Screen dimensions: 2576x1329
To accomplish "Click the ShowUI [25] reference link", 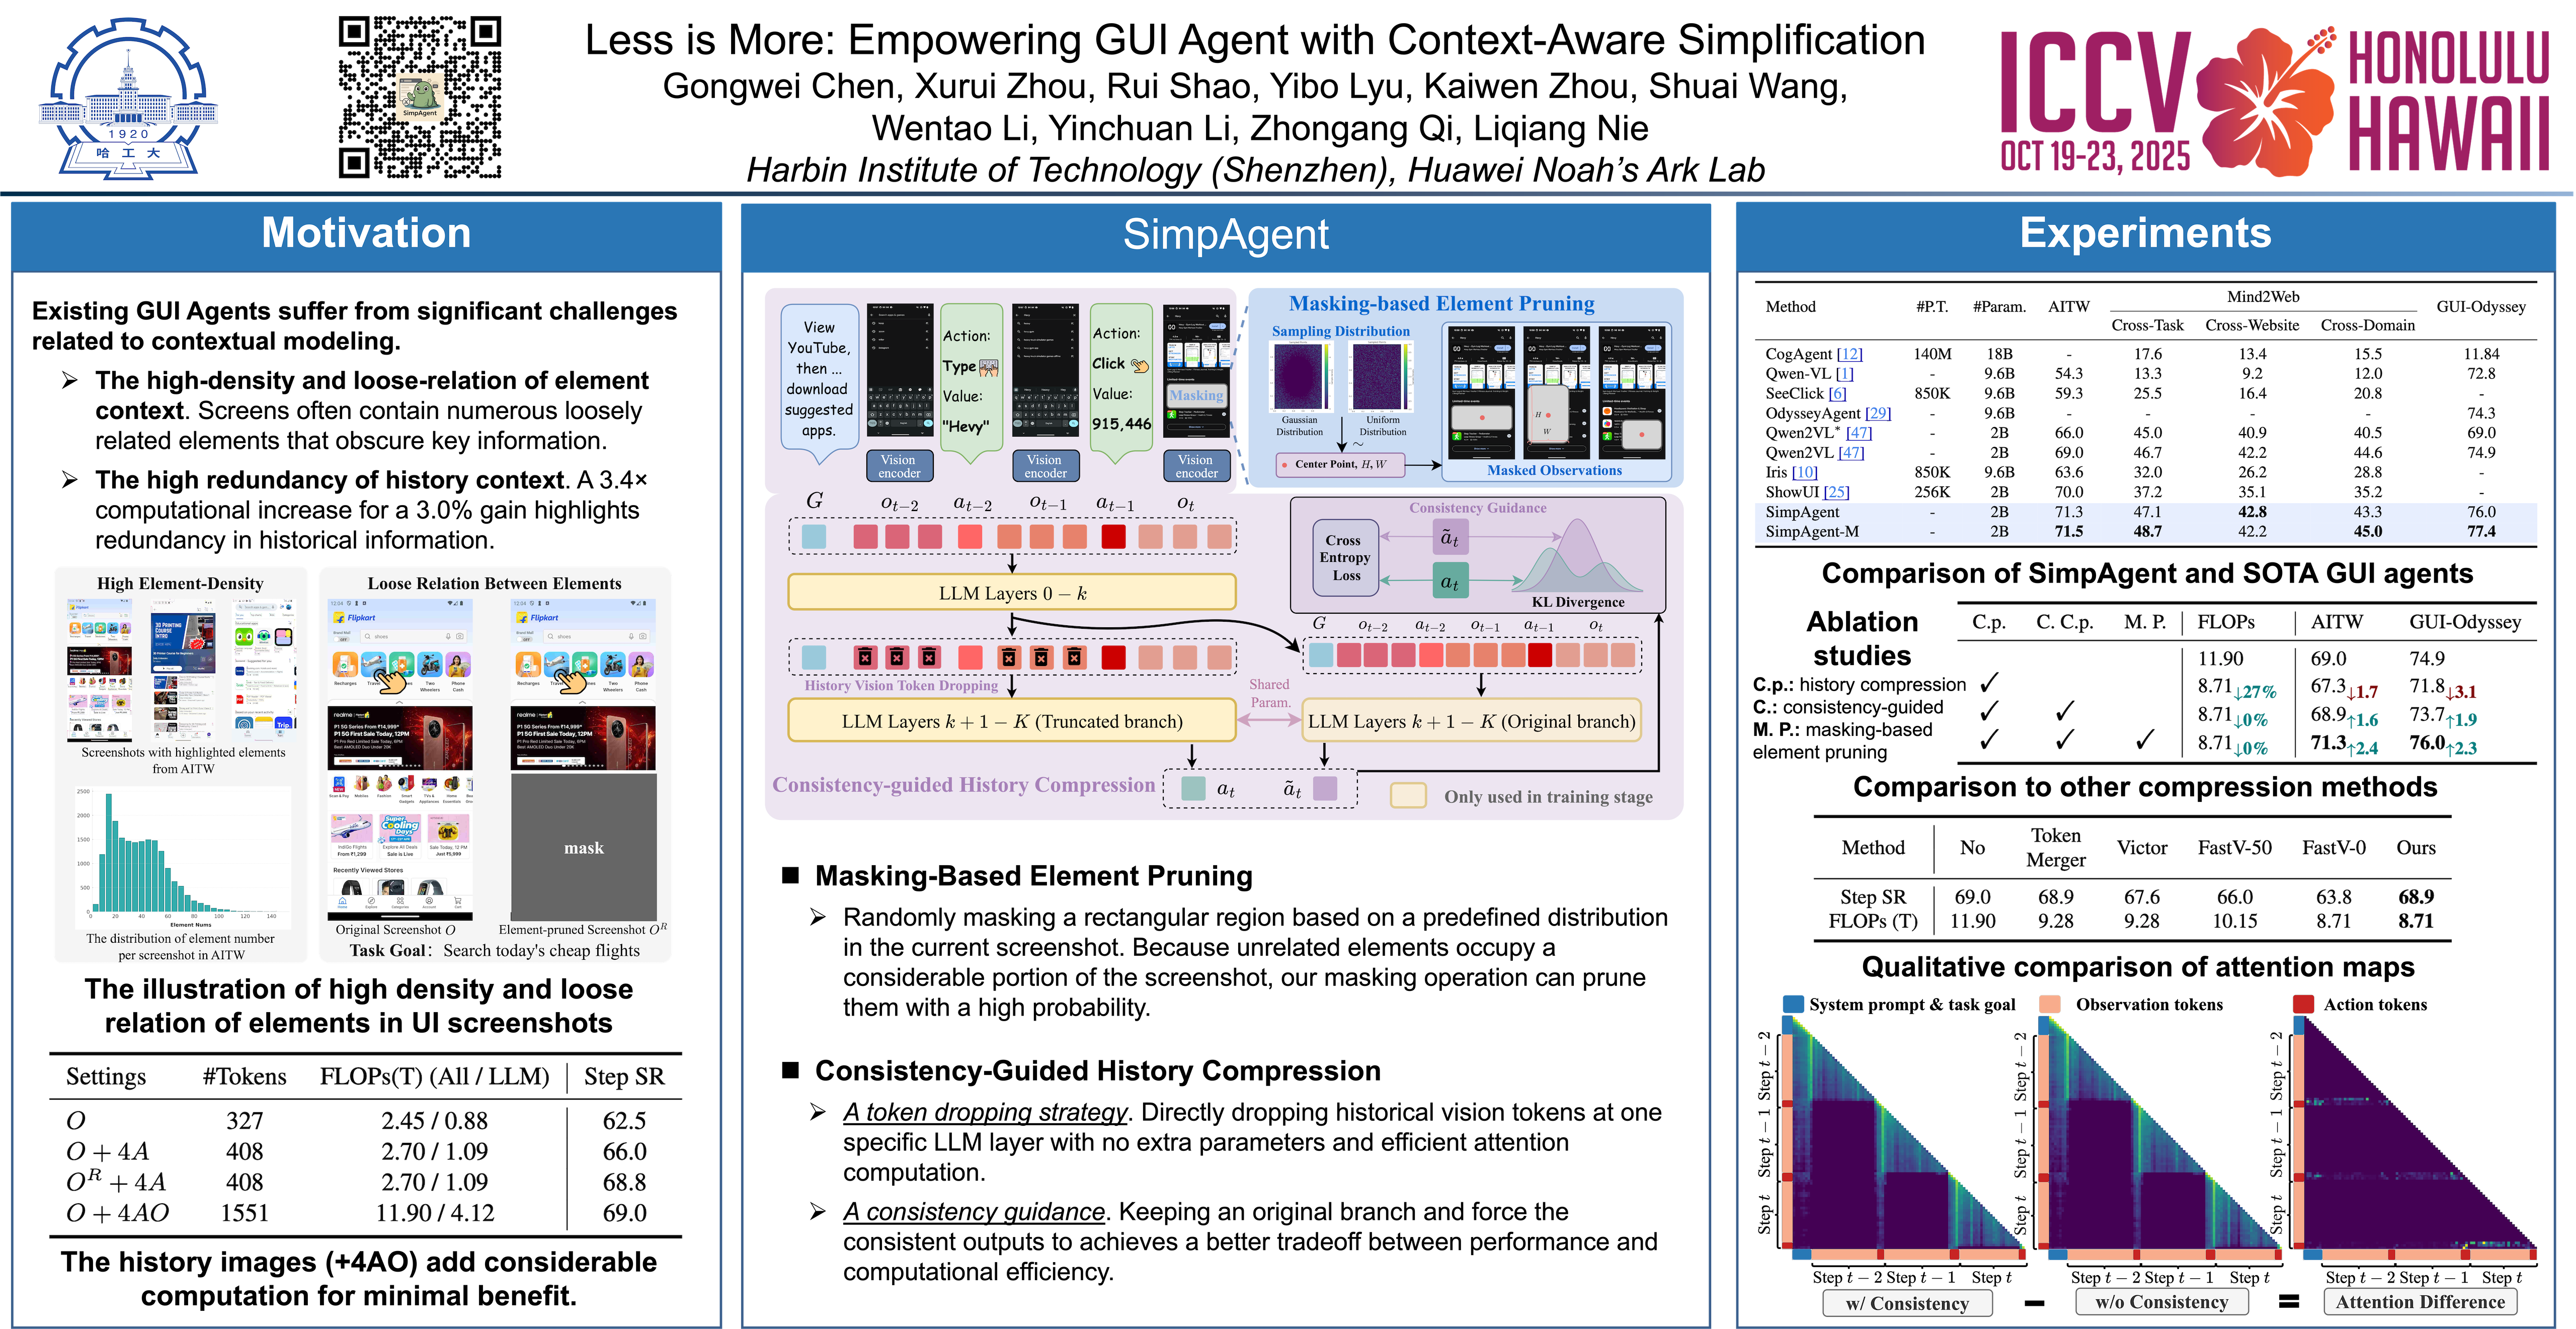I will [1835, 492].
